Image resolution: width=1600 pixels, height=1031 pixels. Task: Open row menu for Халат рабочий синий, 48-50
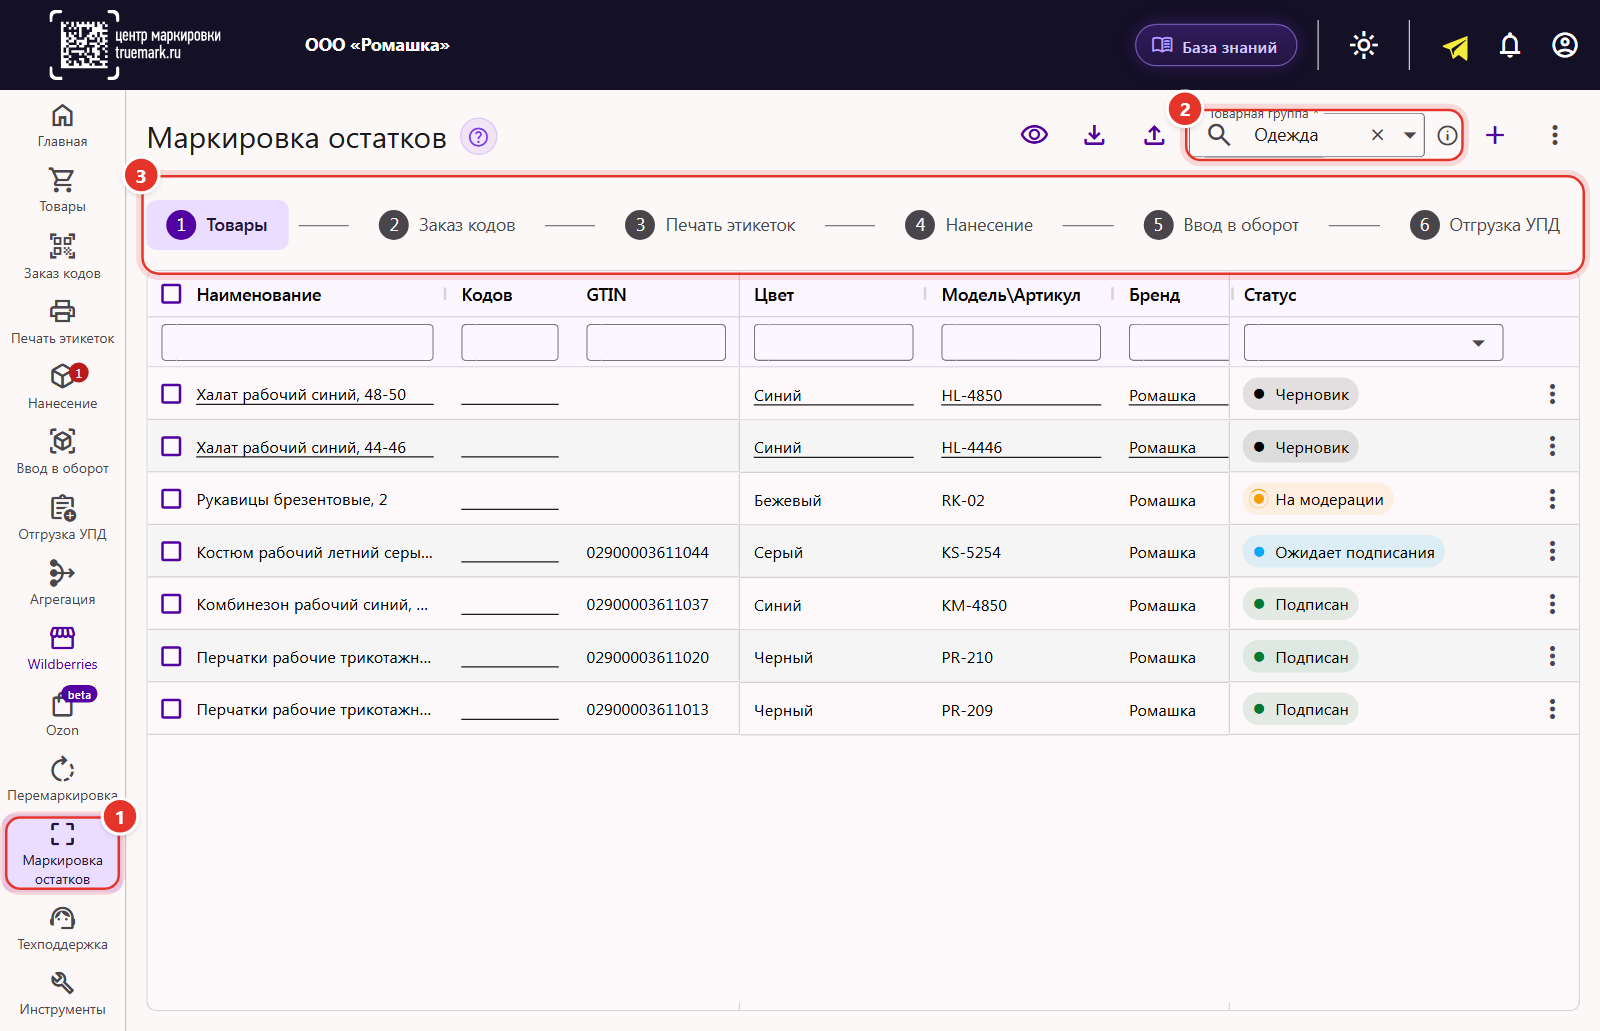tap(1552, 394)
